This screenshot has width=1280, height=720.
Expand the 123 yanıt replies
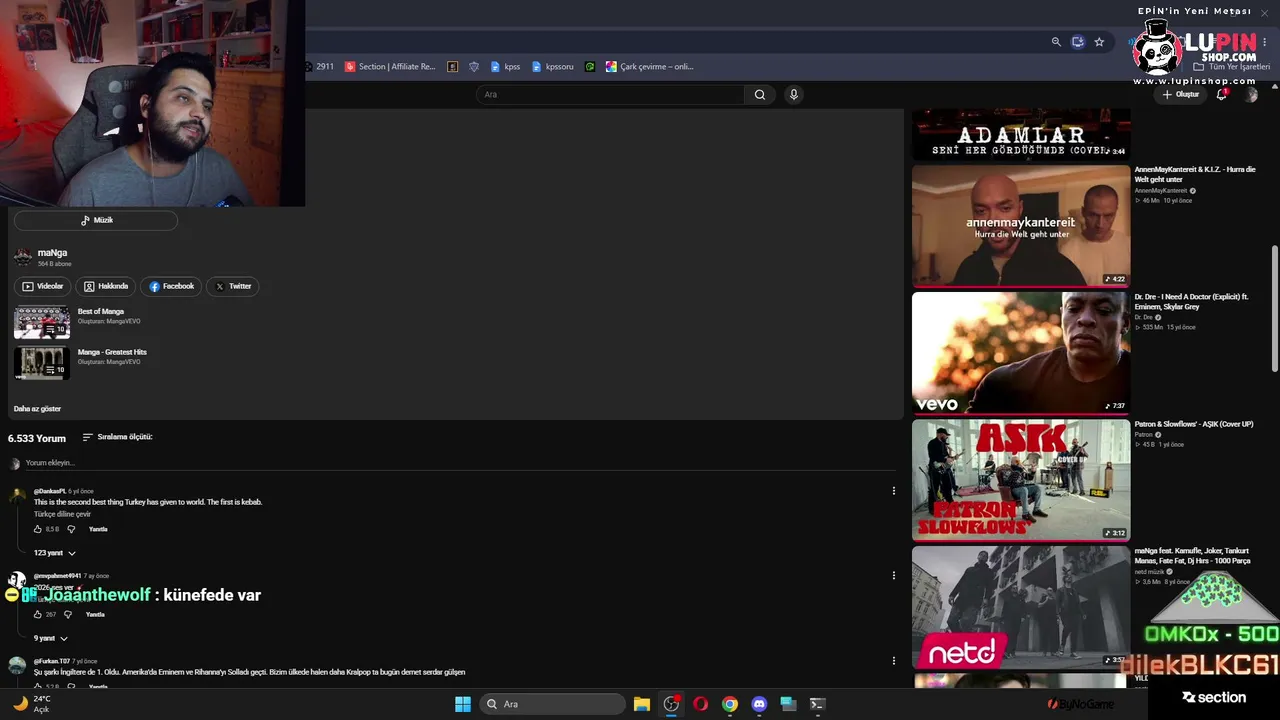[x=55, y=553]
